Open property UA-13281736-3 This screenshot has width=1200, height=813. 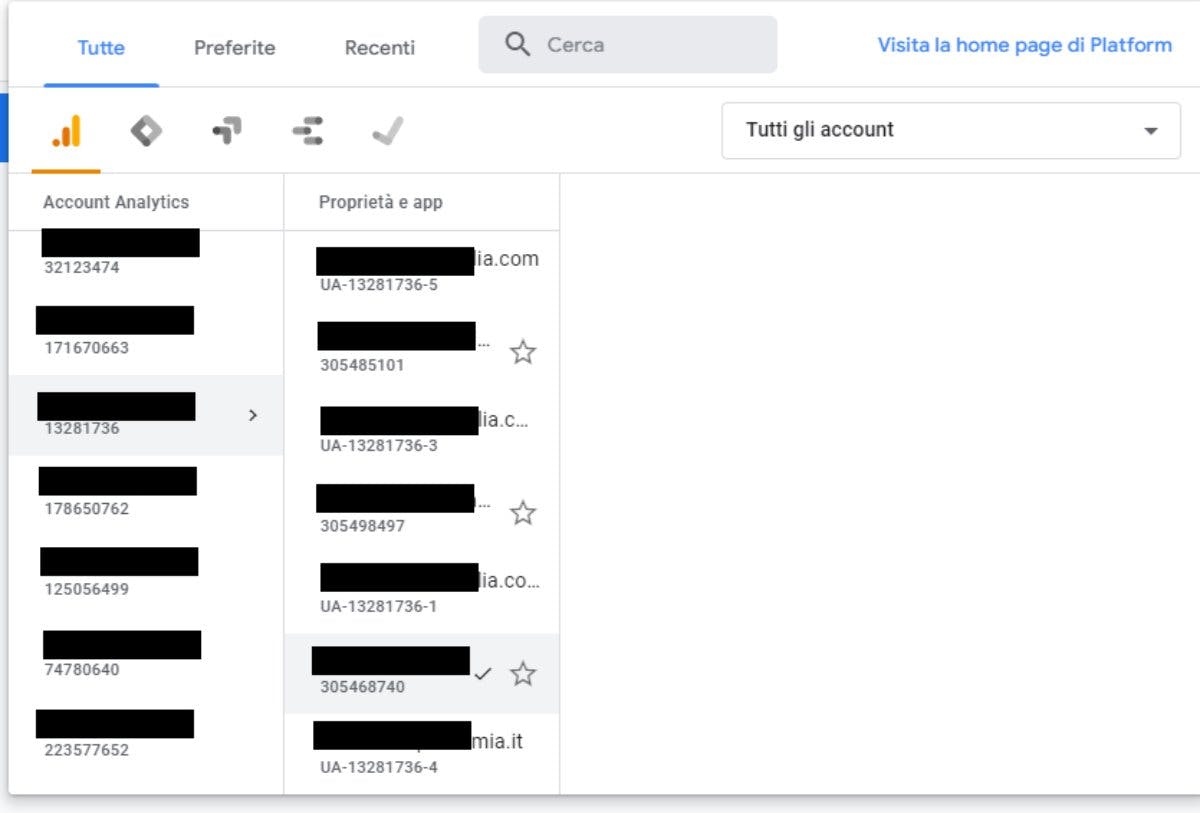pos(422,432)
